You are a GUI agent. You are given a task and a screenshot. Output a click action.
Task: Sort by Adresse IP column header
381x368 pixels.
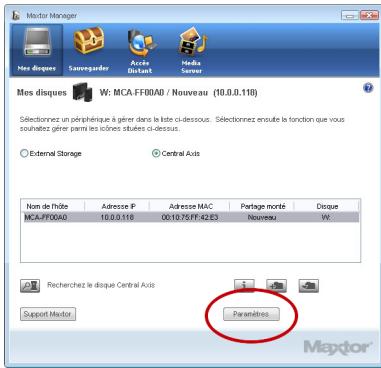point(117,206)
